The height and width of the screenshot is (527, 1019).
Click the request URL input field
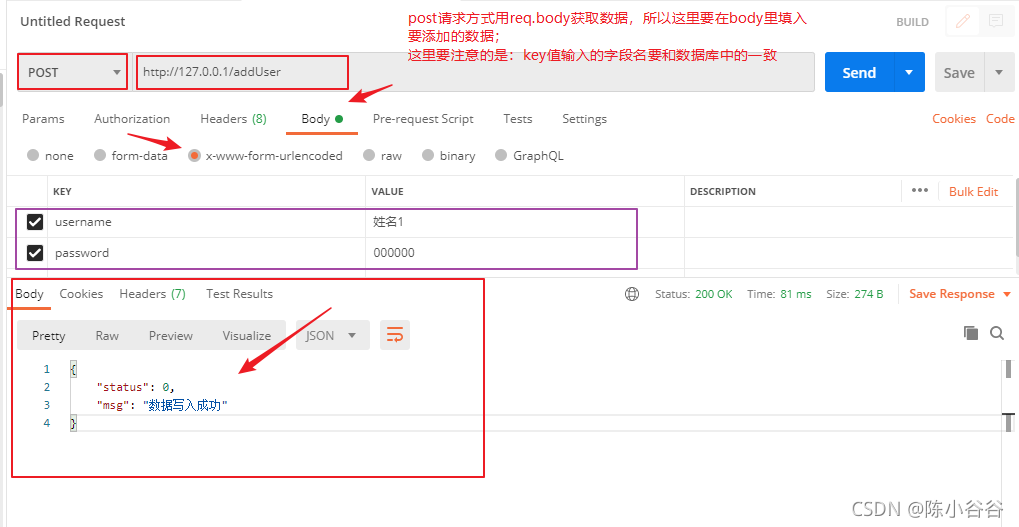tap(243, 72)
